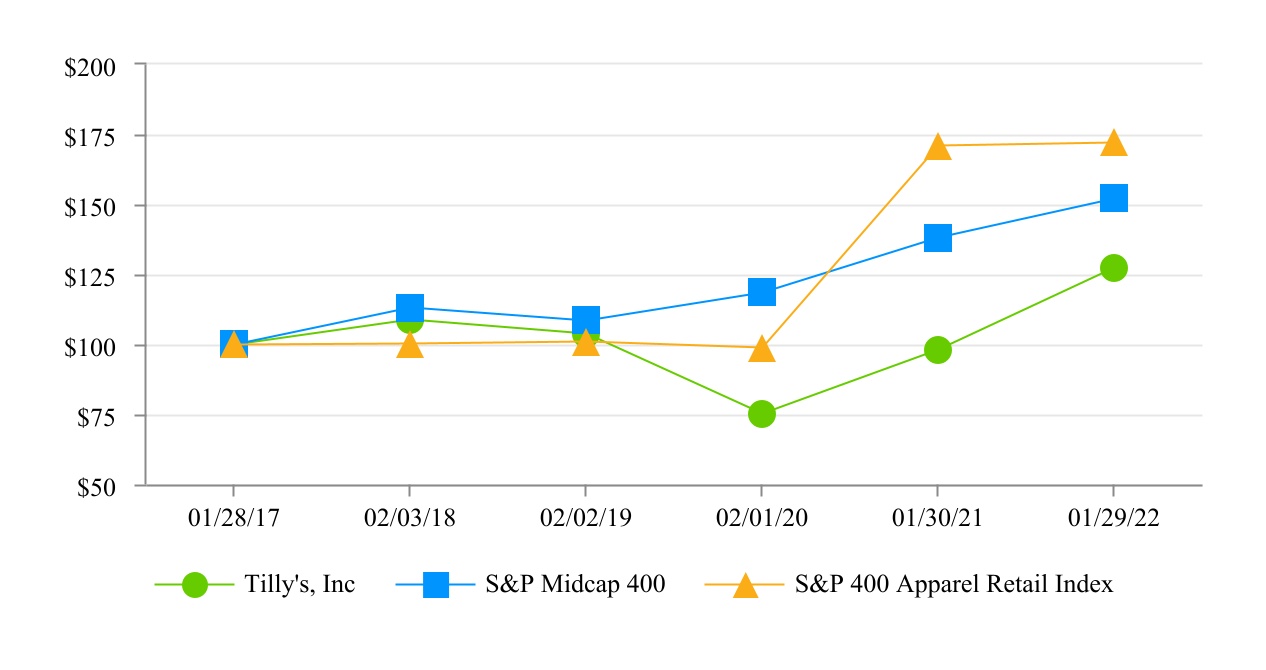Click the 01/28/17 x-axis date label
The image size is (1266, 670).
pyautogui.click(x=233, y=518)
